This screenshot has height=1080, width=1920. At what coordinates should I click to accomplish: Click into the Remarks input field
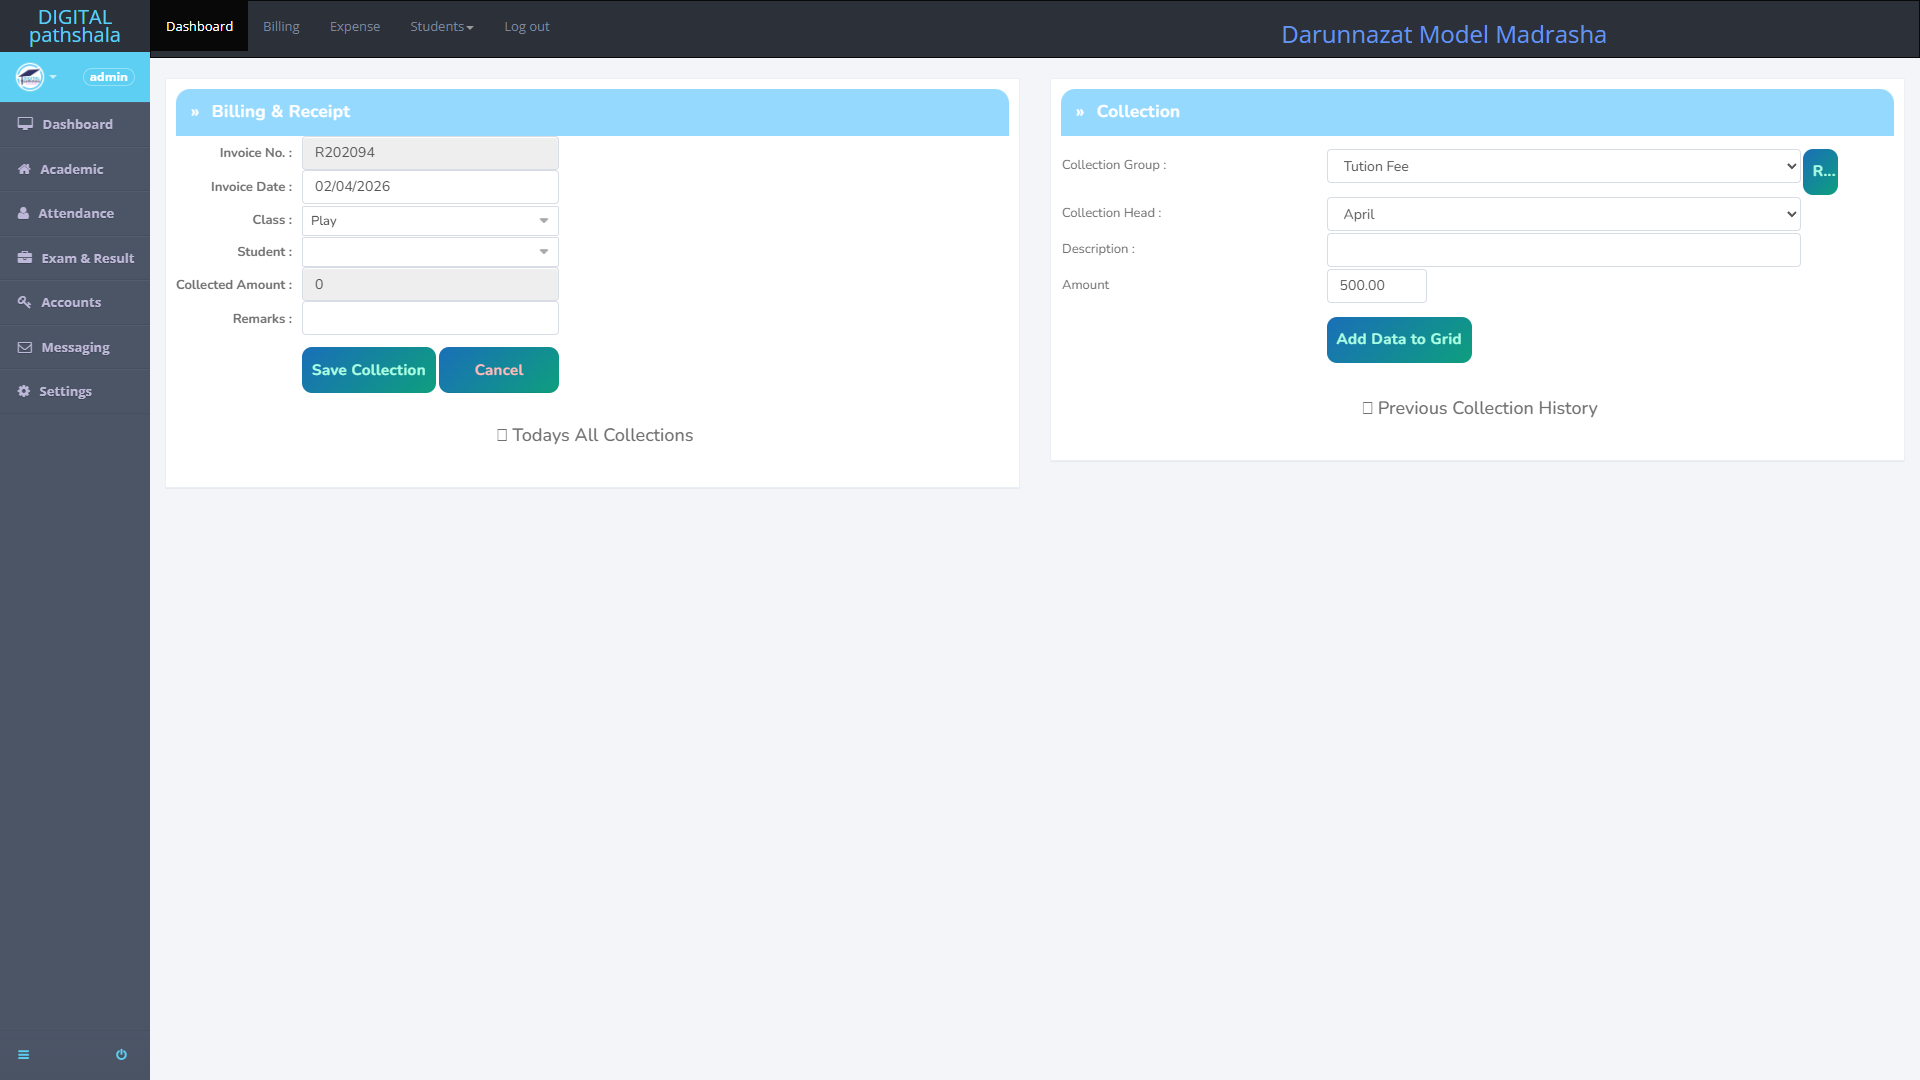coord(430,319)
